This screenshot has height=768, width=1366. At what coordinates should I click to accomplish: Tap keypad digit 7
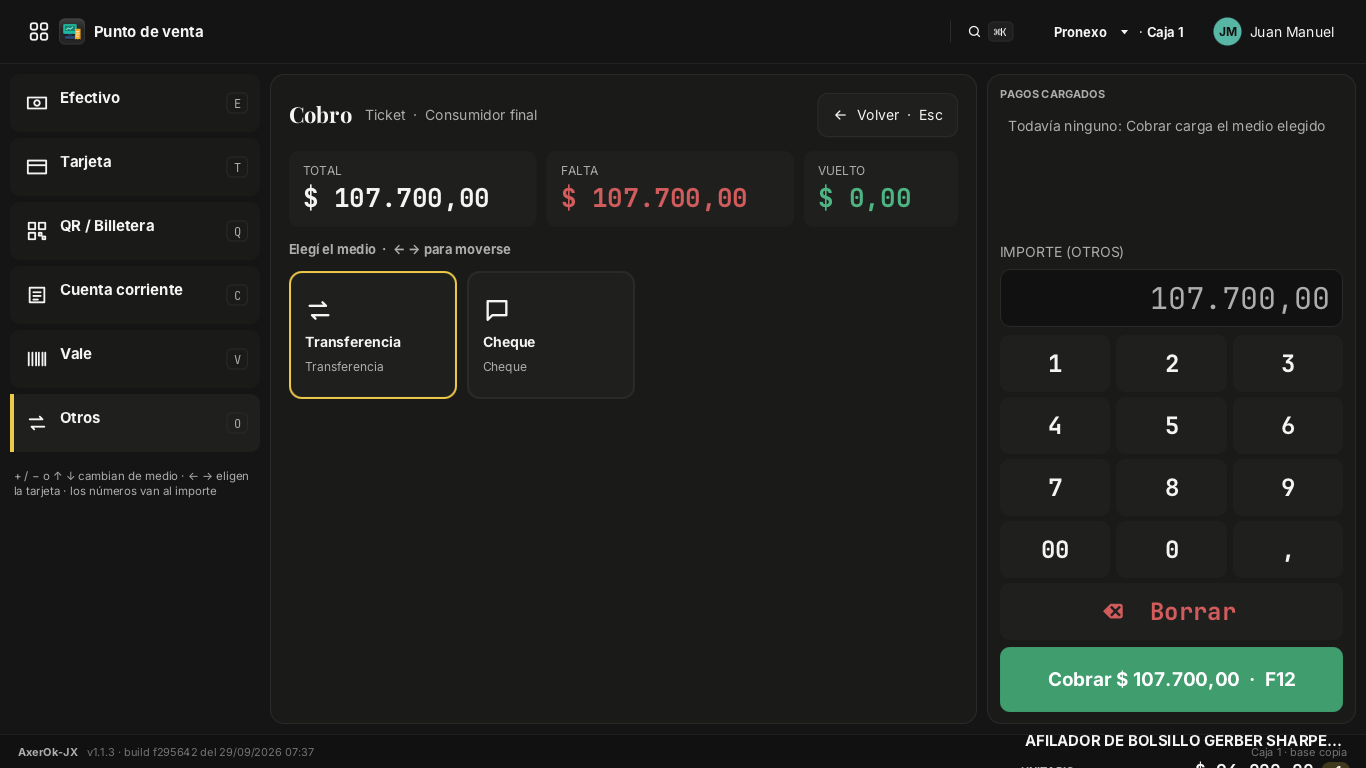tap(1055, 488)
